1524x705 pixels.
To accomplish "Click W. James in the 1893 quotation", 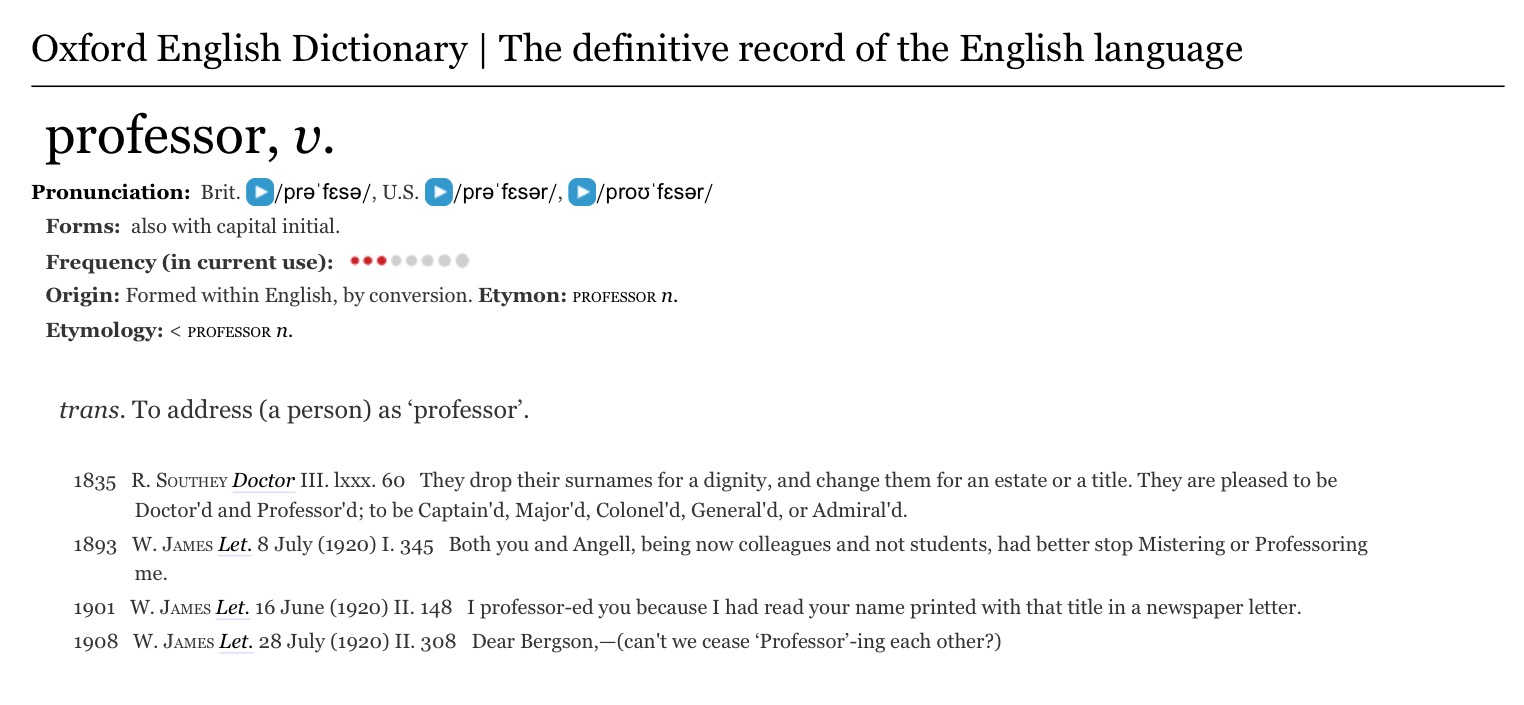I will pyautogui.click(x=172, y=545).
